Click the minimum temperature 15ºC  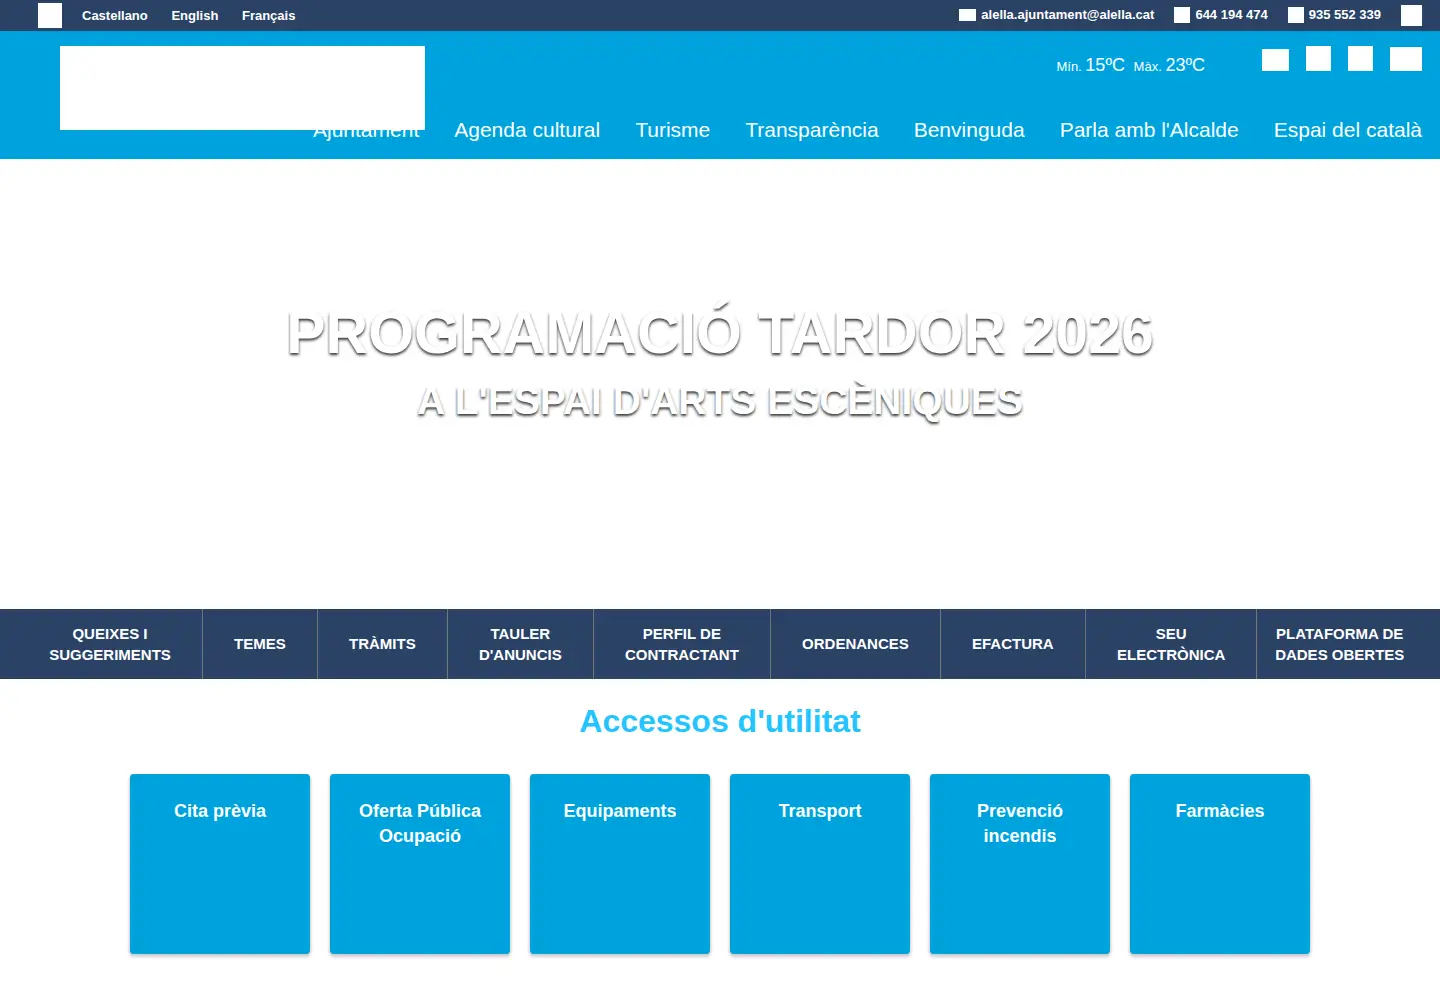click(1105, 65)
